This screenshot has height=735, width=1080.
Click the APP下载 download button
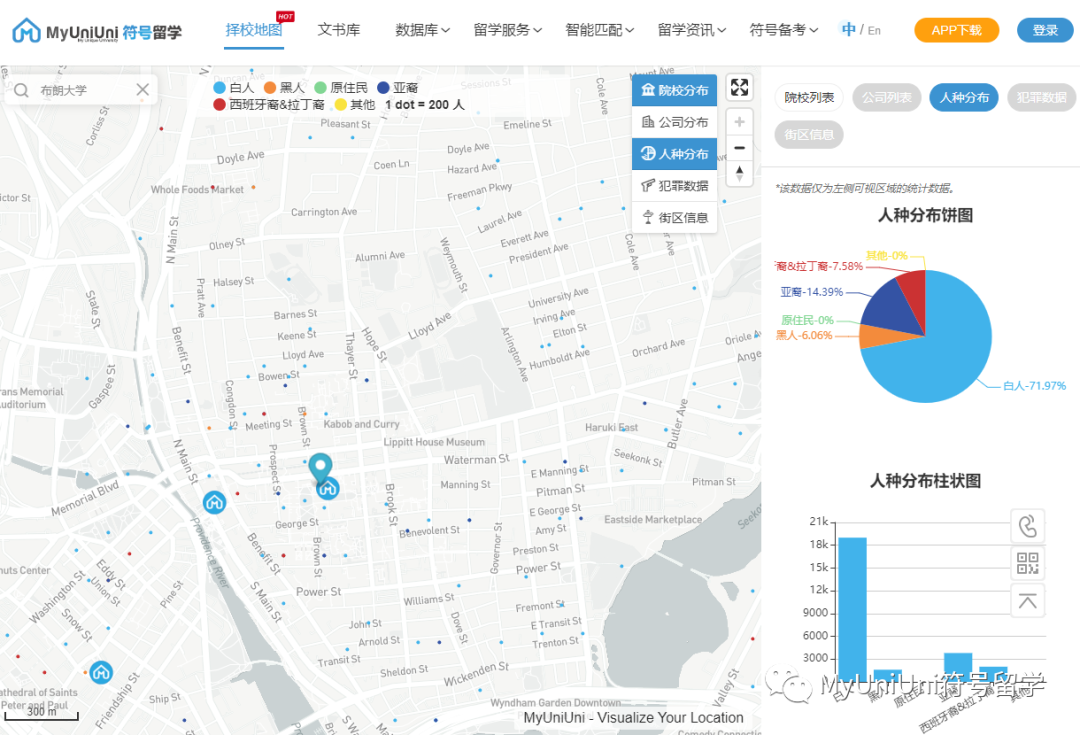(956, 30)
